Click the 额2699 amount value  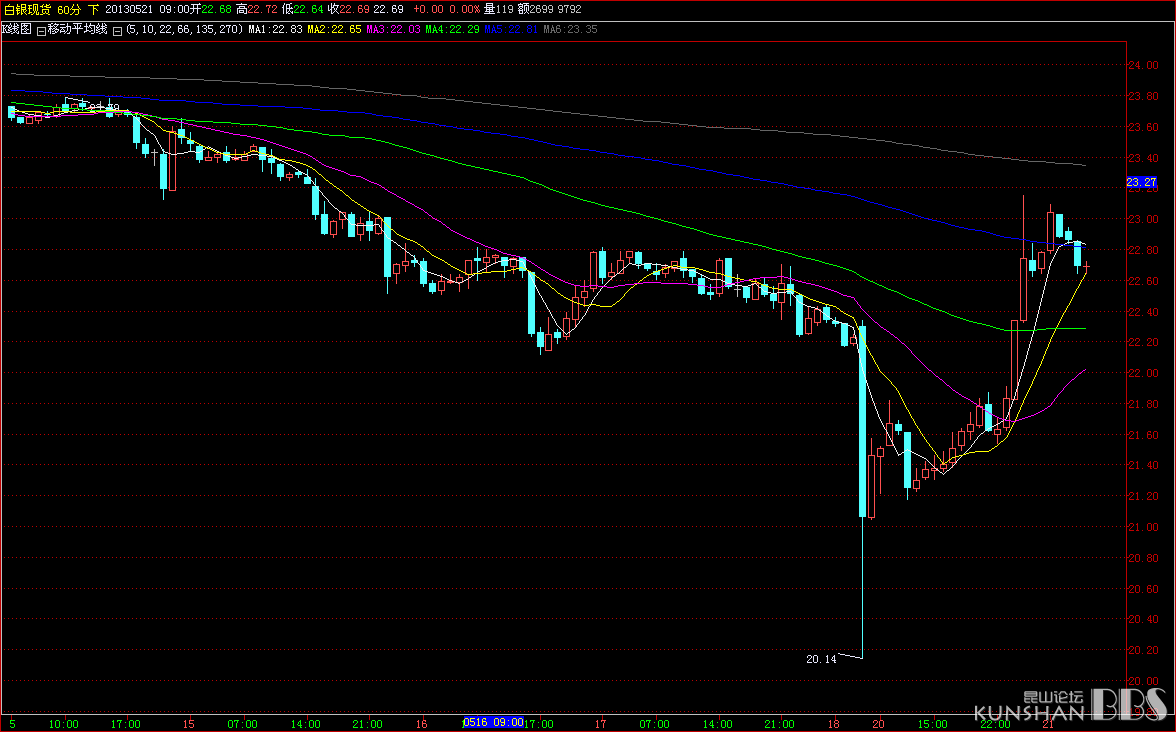(535, 9)
